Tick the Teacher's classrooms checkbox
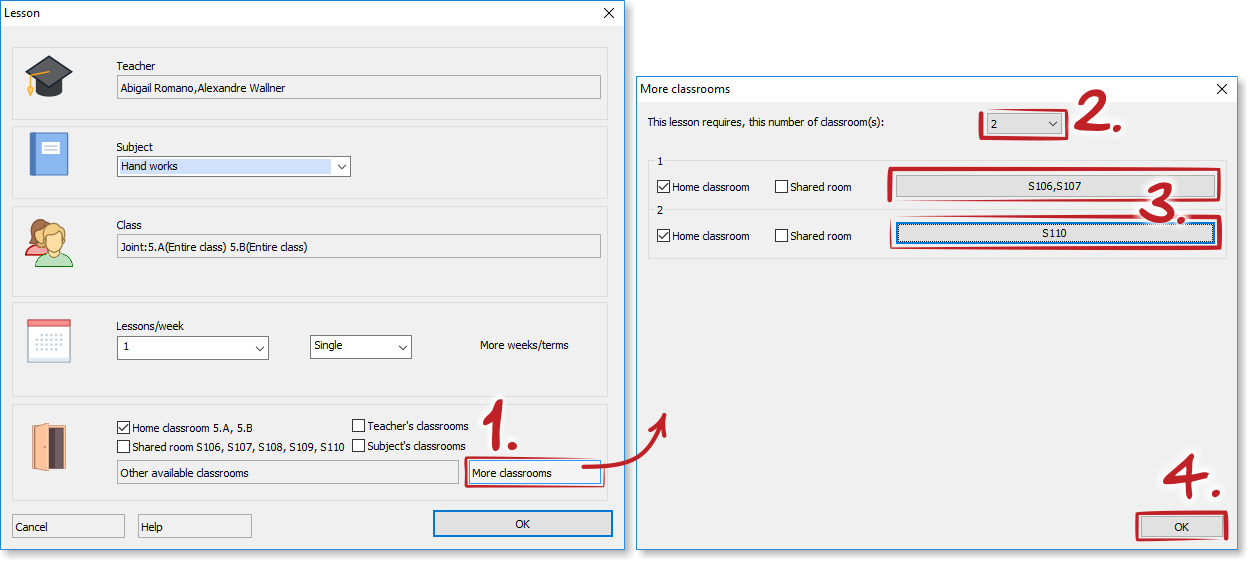Screen dimensions: 1248x561 [x=359, y=426]
